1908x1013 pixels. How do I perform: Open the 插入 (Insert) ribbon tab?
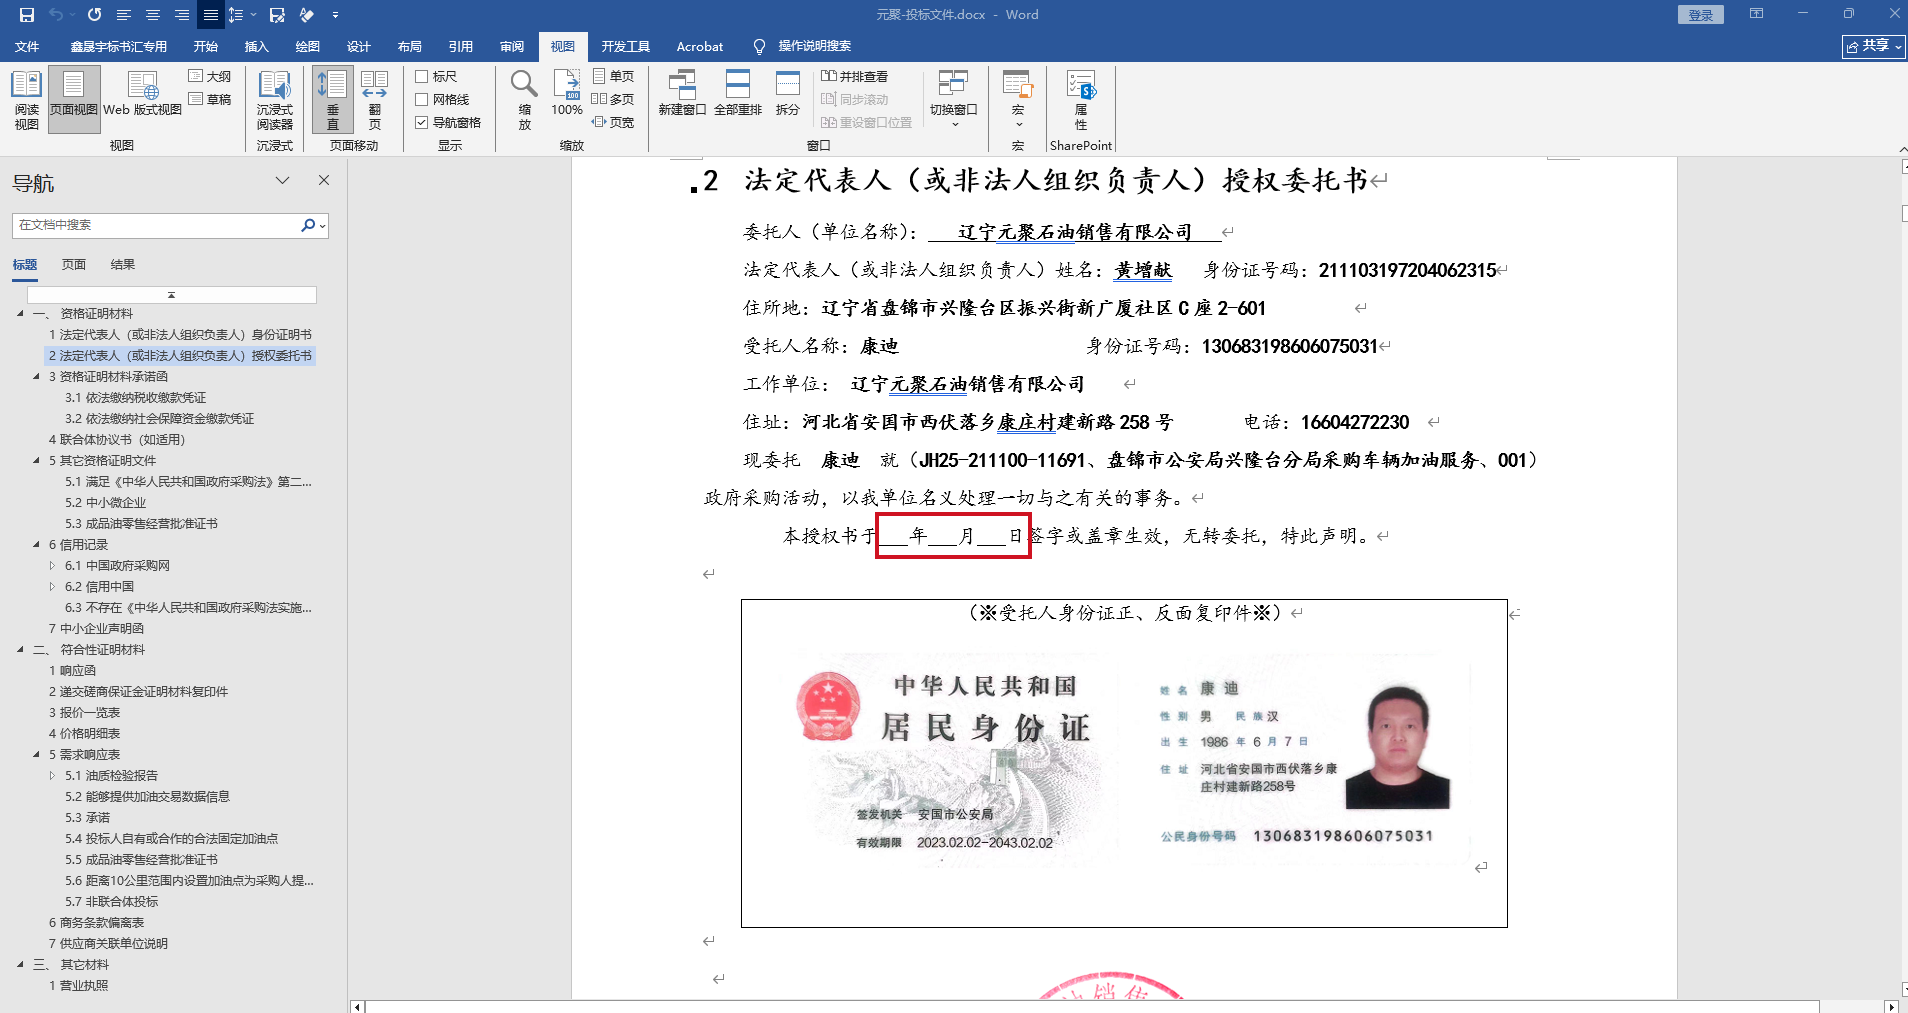coord(257,47)
